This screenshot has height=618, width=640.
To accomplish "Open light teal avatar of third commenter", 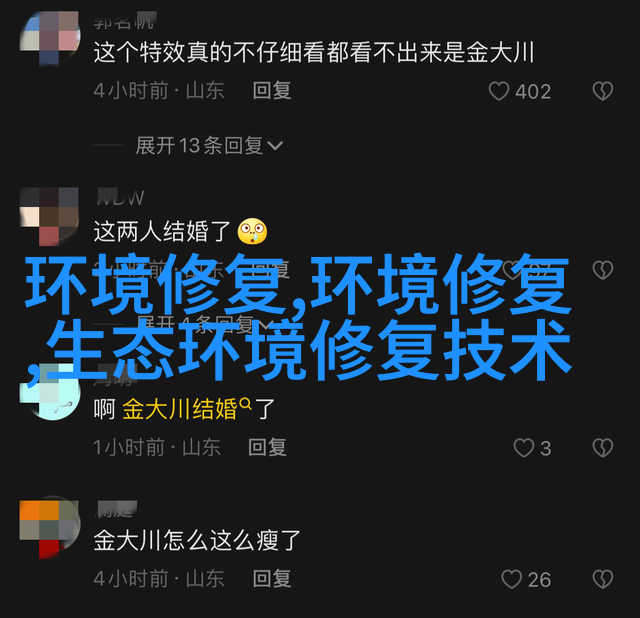I will 50,392.
